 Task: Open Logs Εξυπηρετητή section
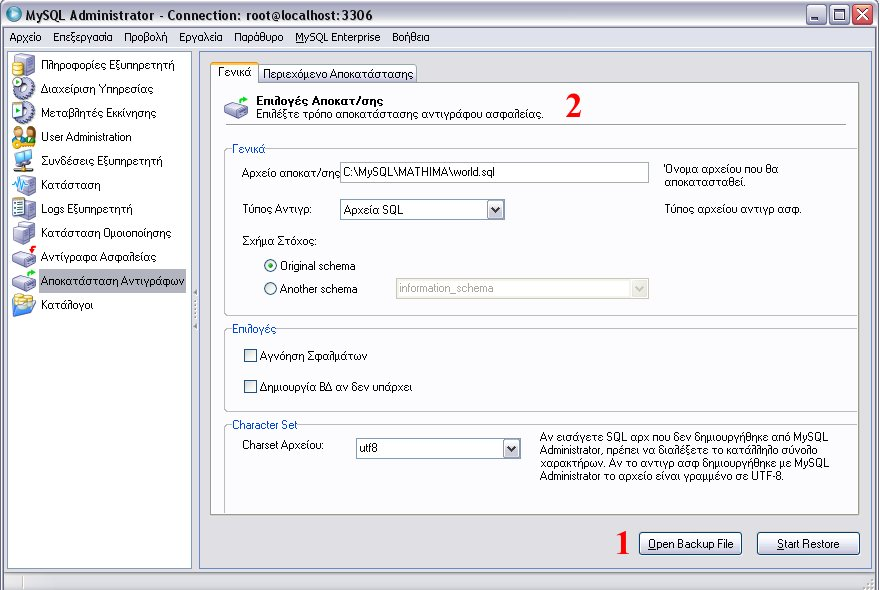(x=87, y=209)
